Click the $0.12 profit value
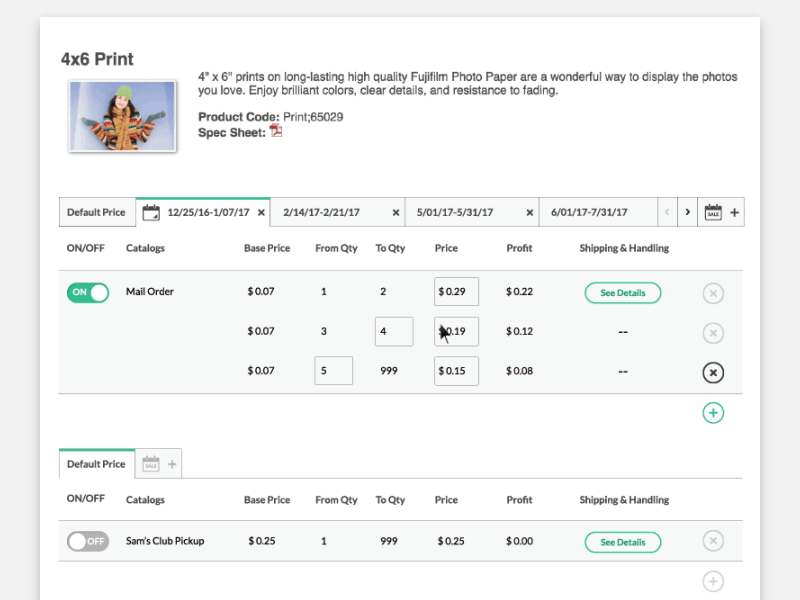The image size is (800, 600). (519, 331)
